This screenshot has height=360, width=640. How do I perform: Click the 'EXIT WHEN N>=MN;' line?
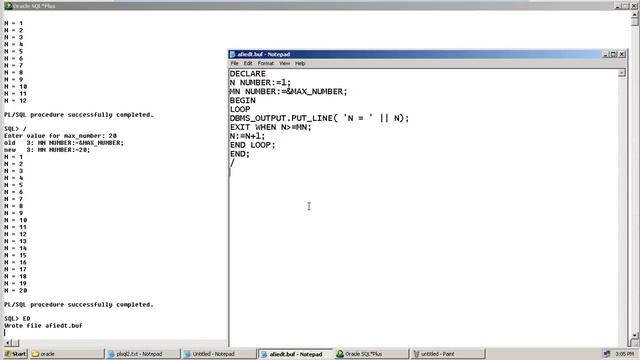pyautogui.click(x=271, y=127)
